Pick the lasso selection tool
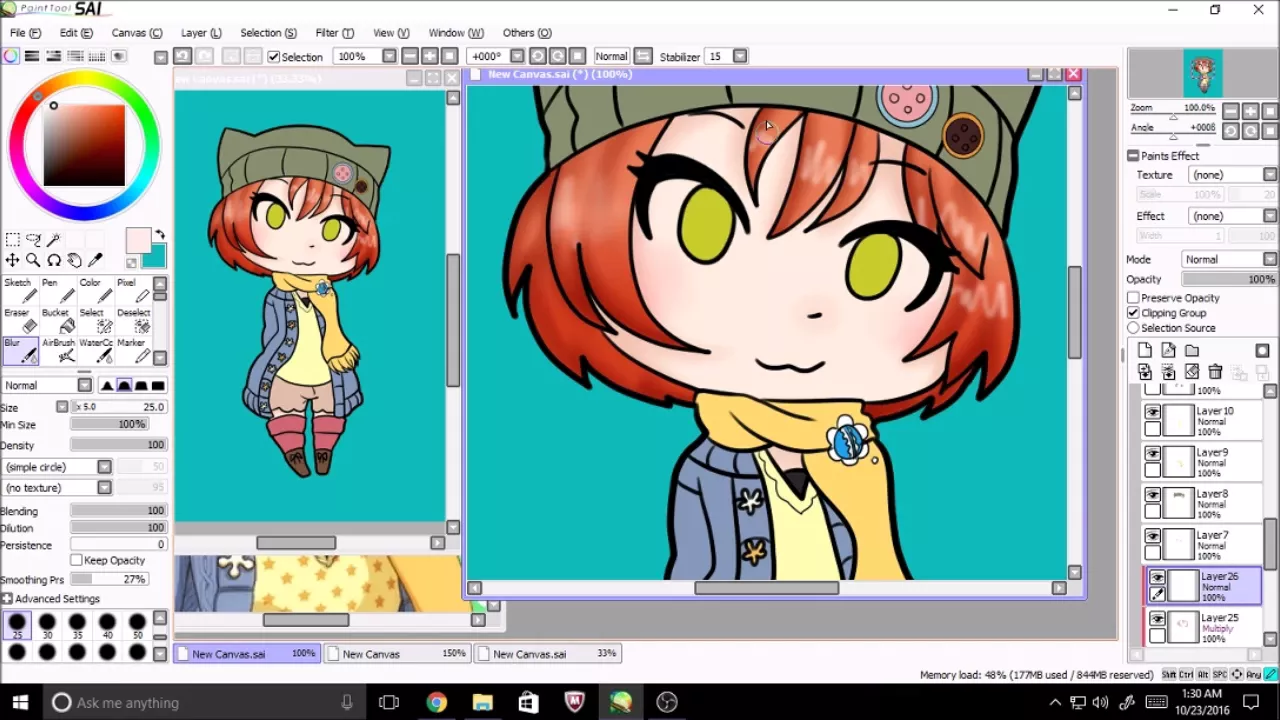This screenshot has height=720, width=1280. pos(33,240)
